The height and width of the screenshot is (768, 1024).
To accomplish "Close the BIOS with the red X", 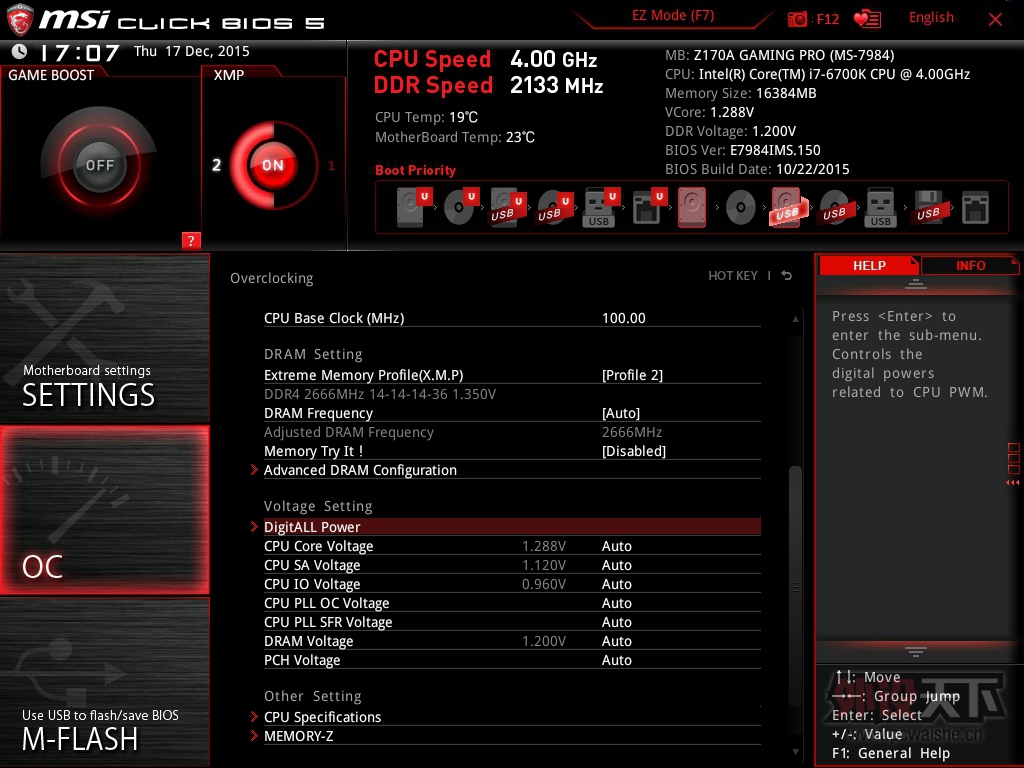I will click(995, 19).
